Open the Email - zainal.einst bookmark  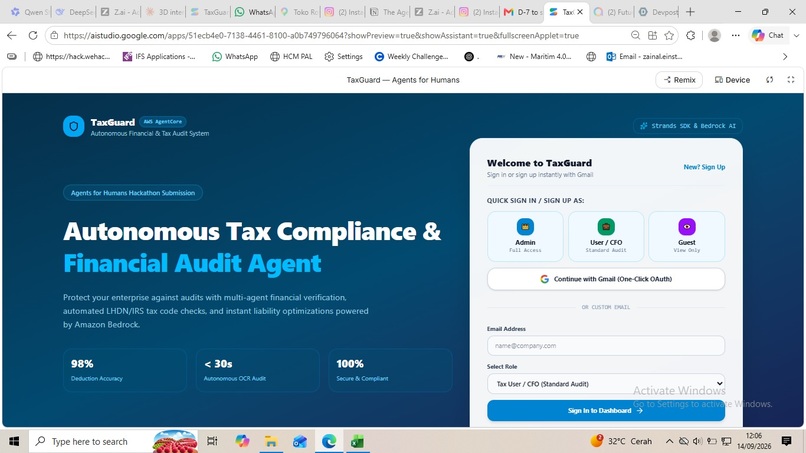pos(644,57)
